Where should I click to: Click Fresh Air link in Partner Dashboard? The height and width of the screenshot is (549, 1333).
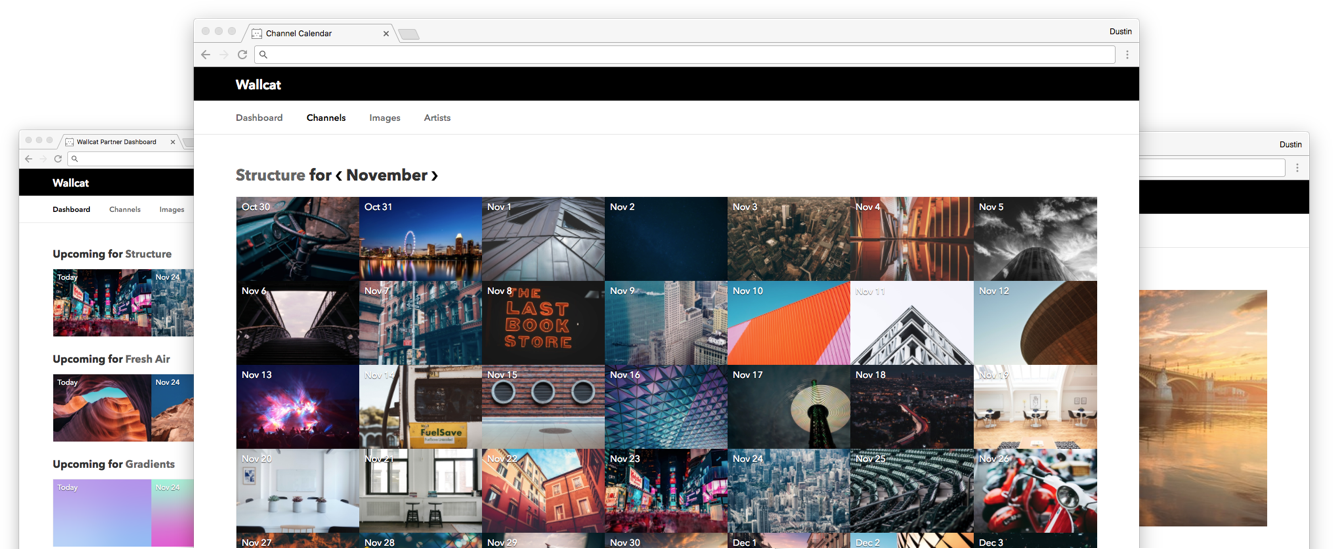[x=147, y=359]
